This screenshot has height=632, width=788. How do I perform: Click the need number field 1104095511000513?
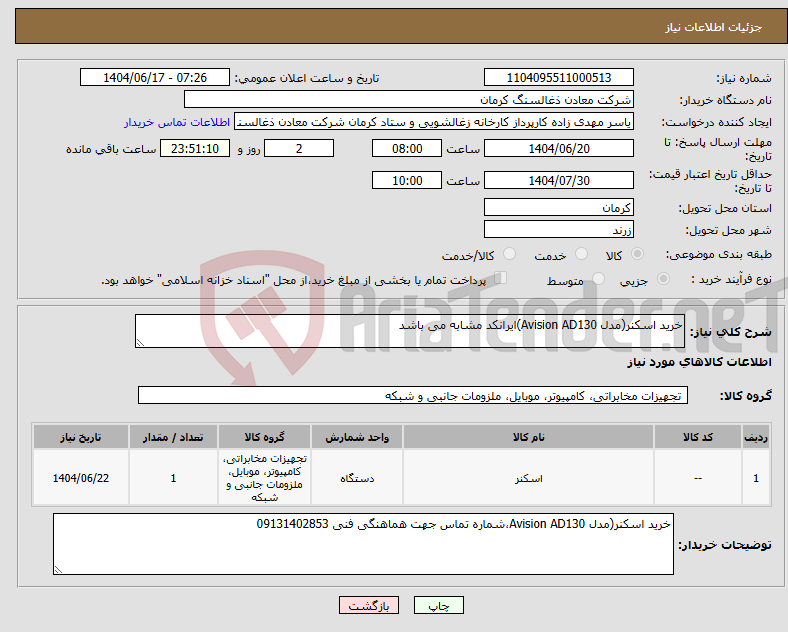(558, 77)
